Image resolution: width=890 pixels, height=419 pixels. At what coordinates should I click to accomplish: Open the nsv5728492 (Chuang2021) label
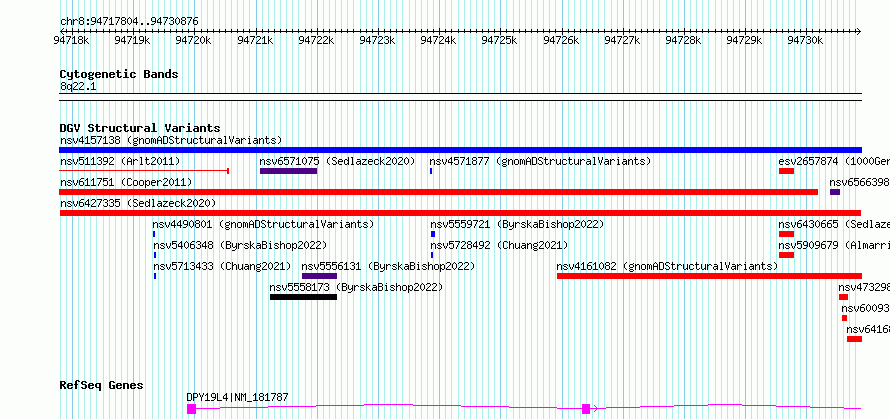[x=499, y=245]
